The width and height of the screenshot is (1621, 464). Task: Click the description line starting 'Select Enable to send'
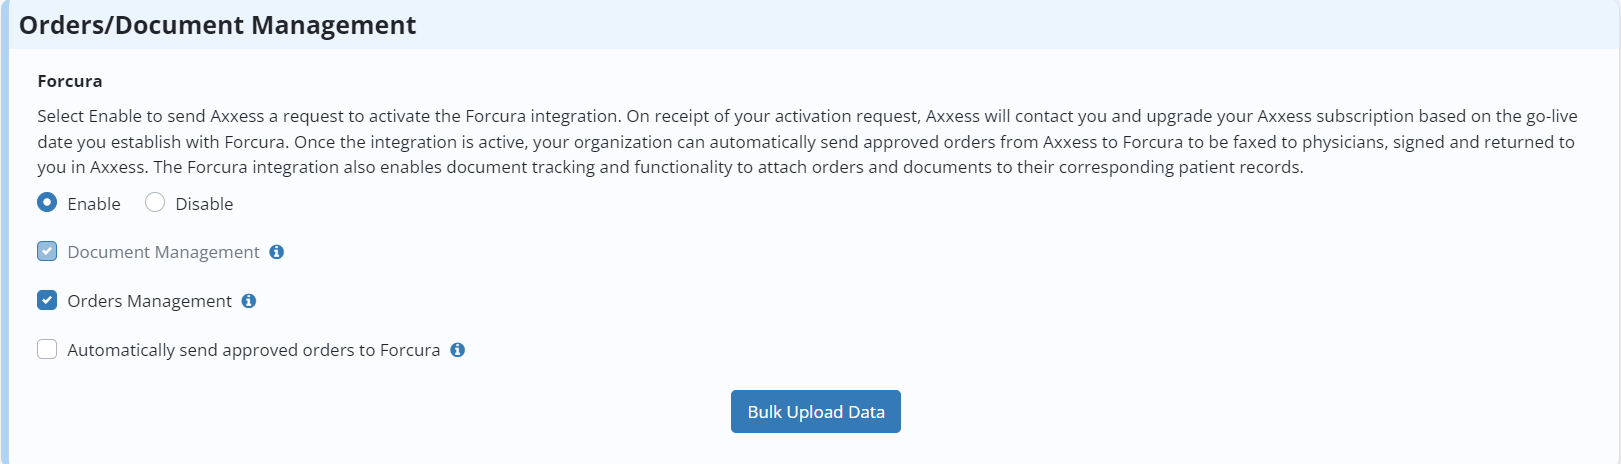coord(807,116)
